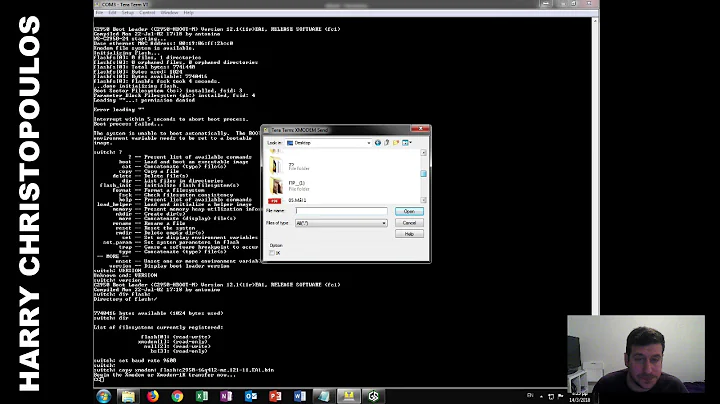Open the Edit menu in Tera Term

[x=112, y=12]
